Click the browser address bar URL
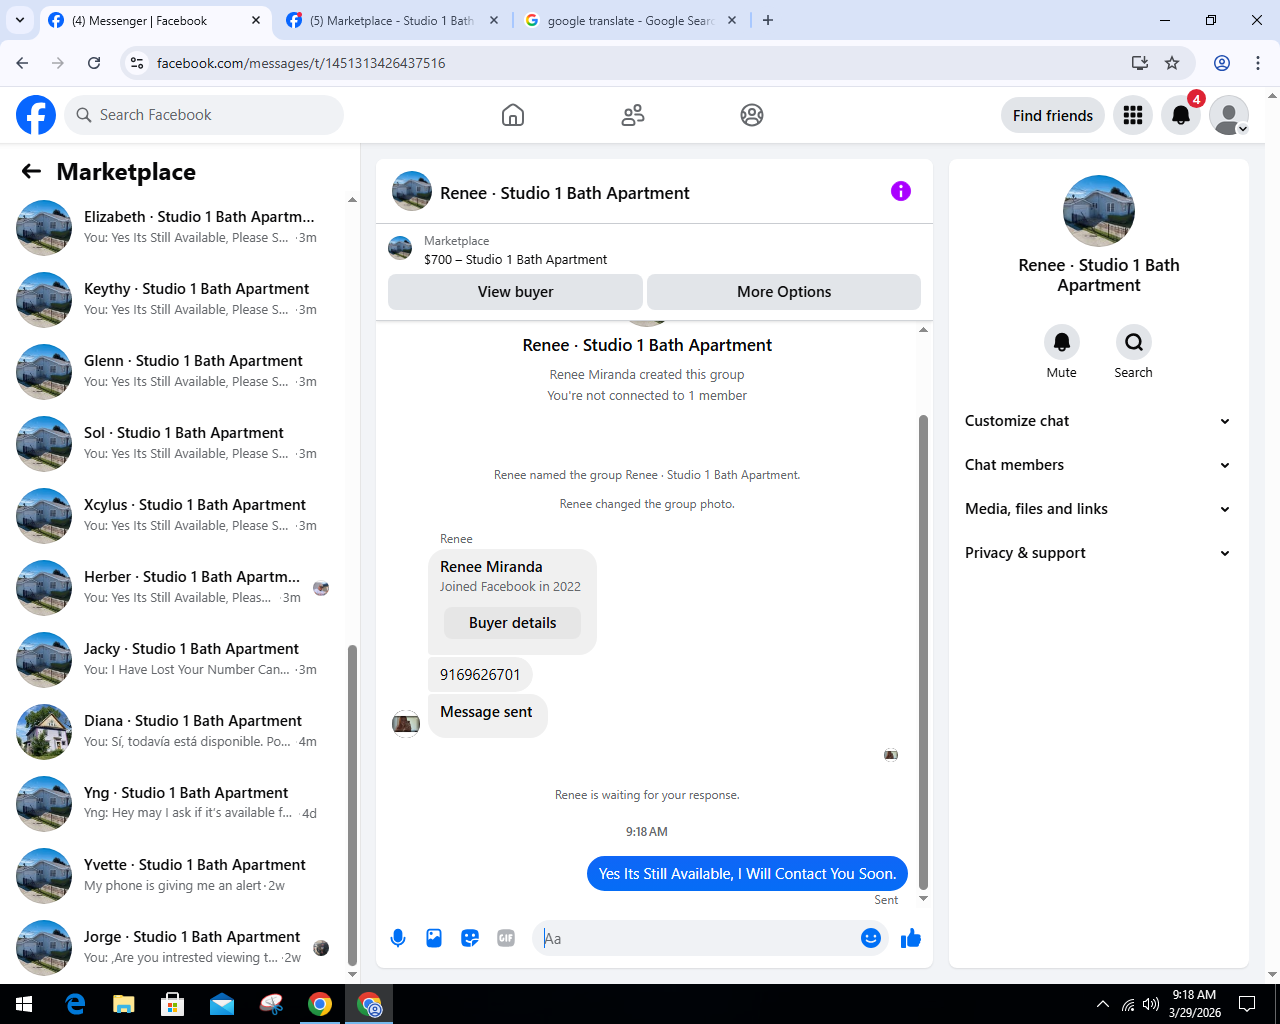 pyautogui.click(x=301, y=63)
